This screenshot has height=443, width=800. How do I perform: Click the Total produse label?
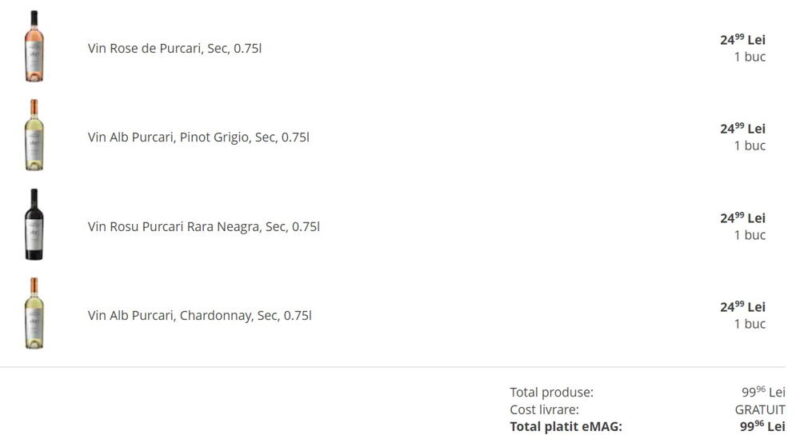tap(552, 392)
